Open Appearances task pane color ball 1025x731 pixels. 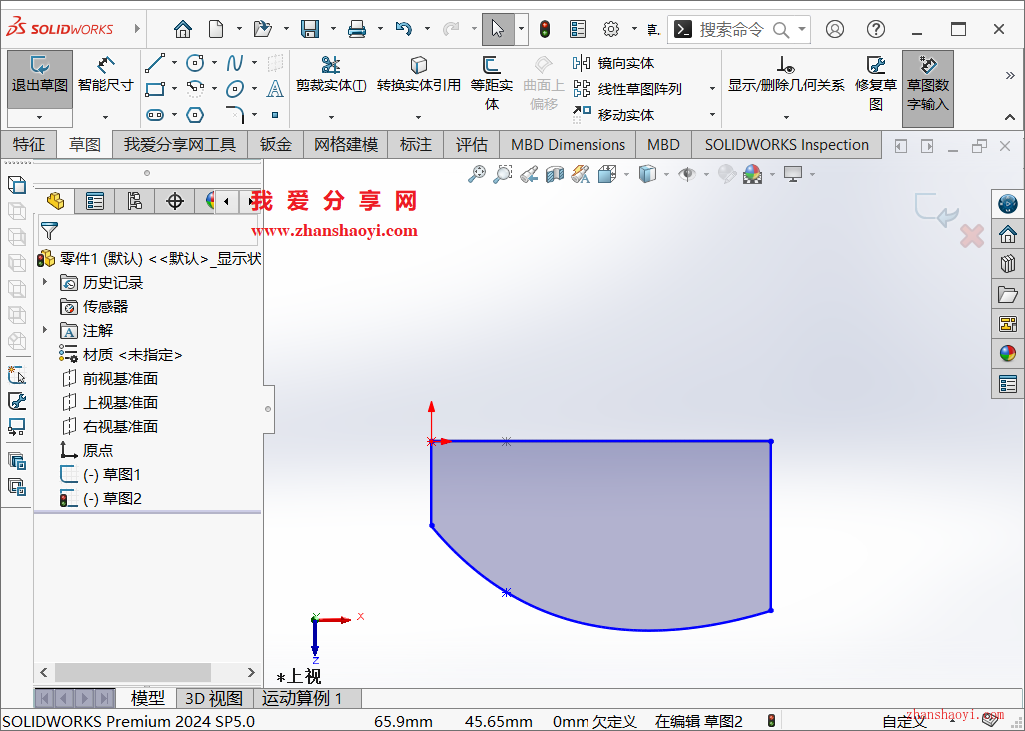point(1007,354)
